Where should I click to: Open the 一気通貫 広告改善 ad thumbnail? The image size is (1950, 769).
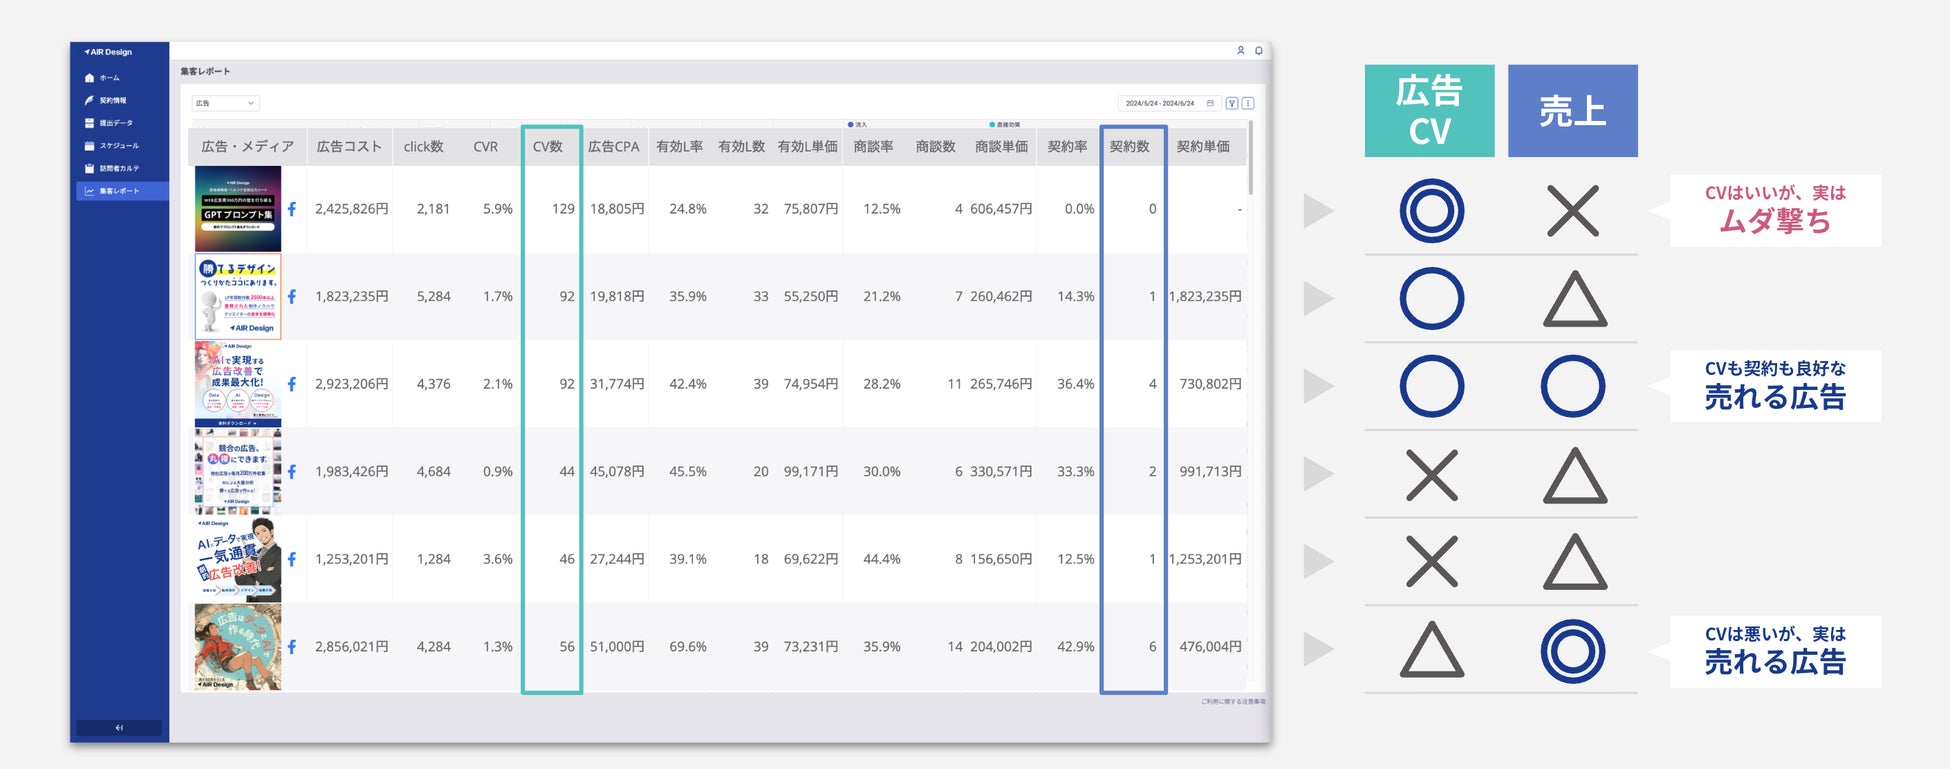tap(238, 559)
